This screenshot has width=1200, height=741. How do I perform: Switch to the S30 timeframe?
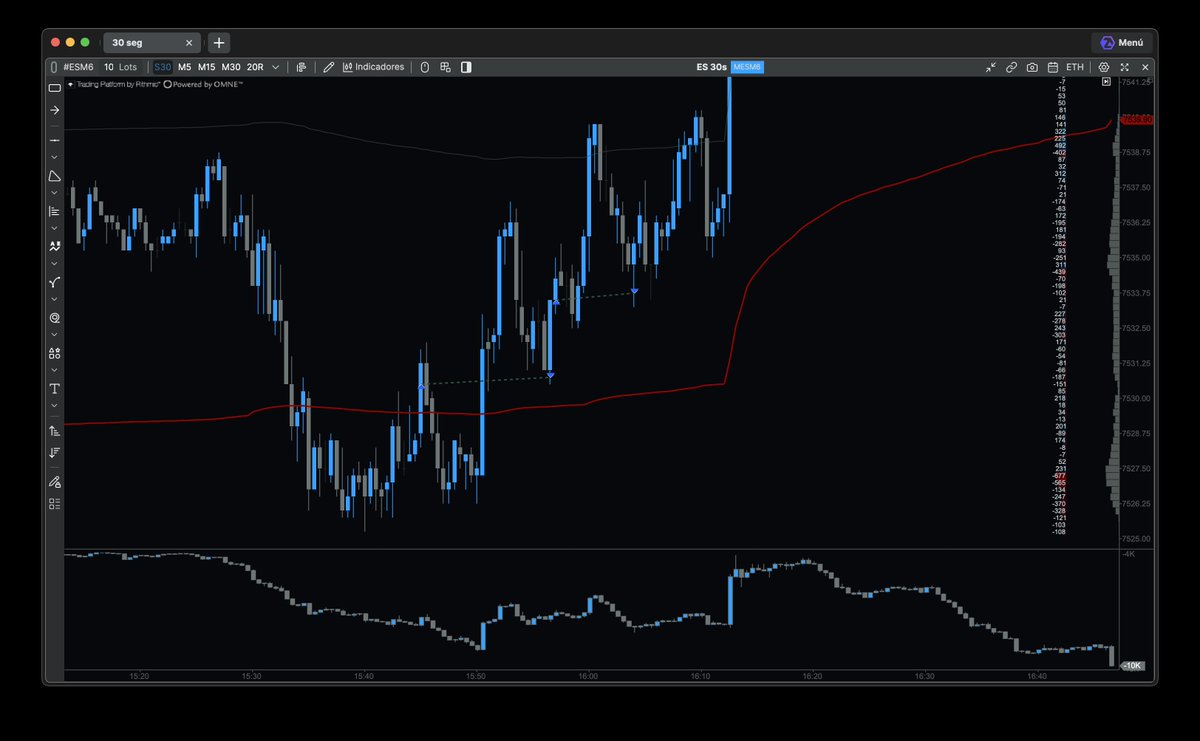coord(162,67)
